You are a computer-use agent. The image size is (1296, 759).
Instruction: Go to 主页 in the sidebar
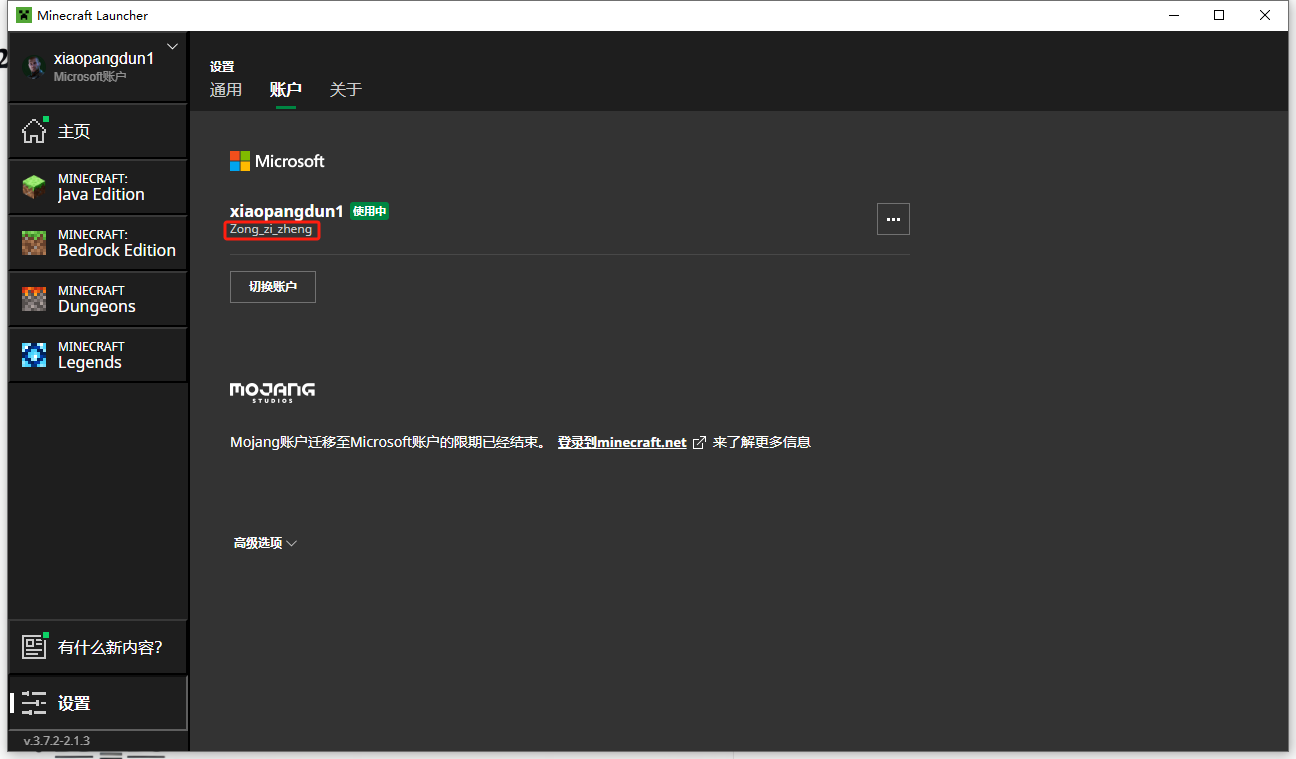(74, 131)
